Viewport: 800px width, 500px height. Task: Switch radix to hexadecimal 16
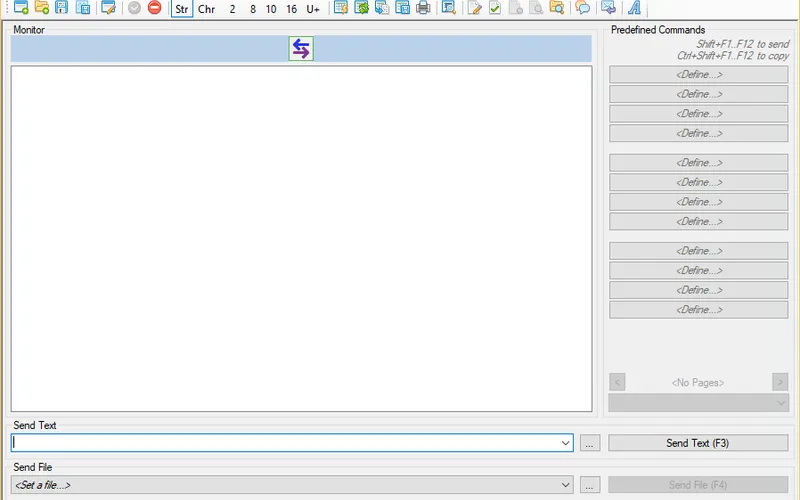click(x=291, y=9)
